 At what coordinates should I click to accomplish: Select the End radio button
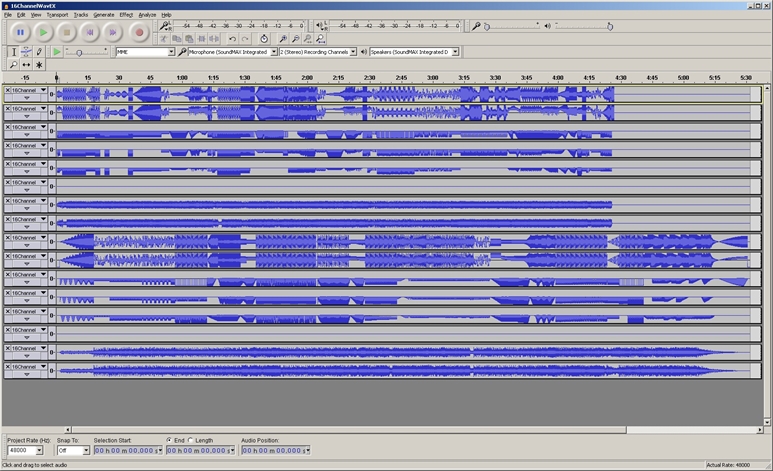tap(169, 440)
